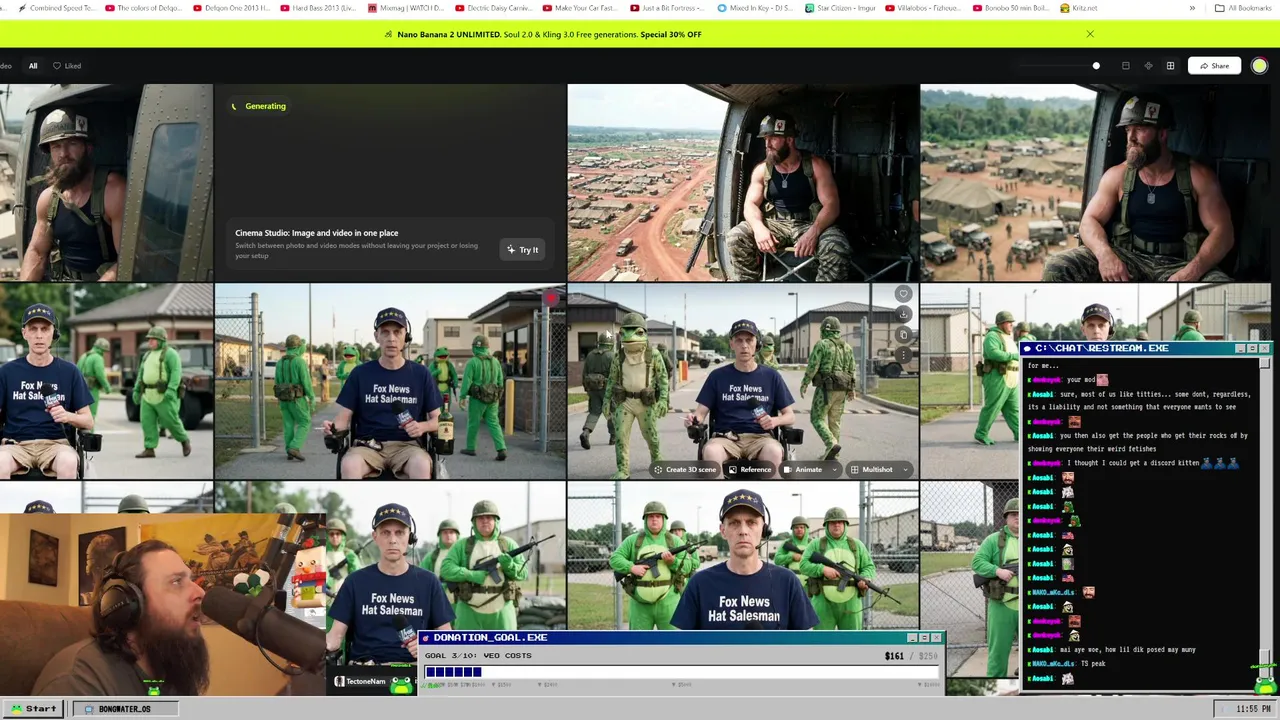
Task: Click the Reference button on image
Action: (x=750, y=469)
